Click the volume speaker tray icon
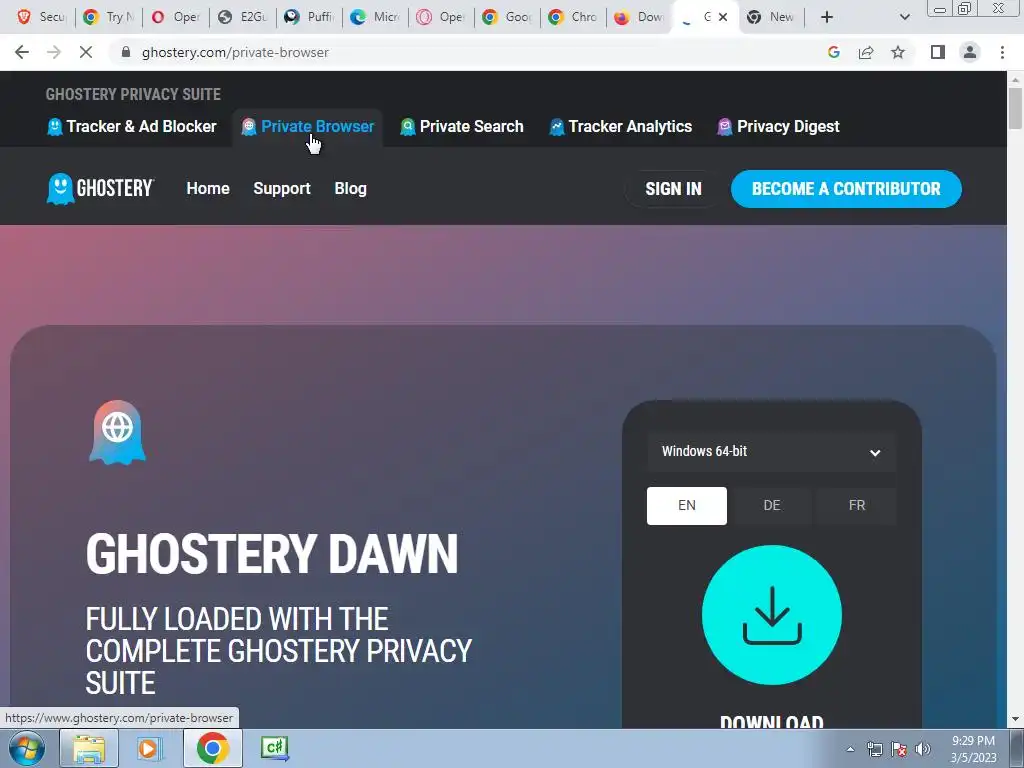This screenshot has width=1024, height=768. 923,749
